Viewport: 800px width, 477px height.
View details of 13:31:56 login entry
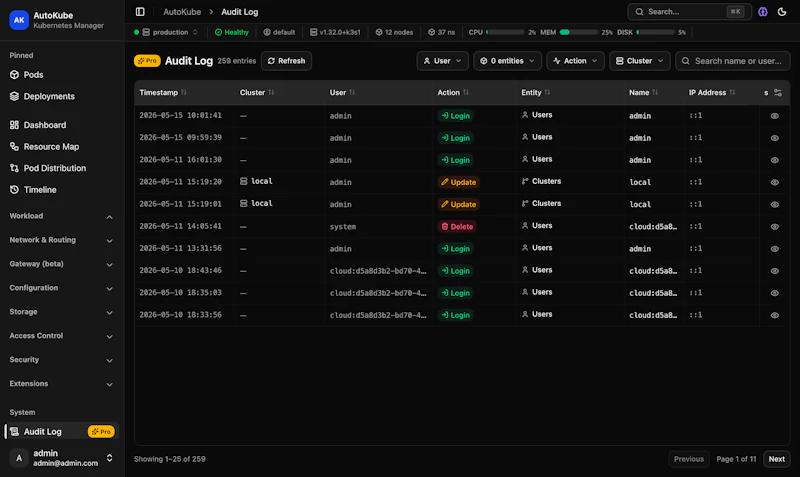pyautogui.click(x=774, y=249)
